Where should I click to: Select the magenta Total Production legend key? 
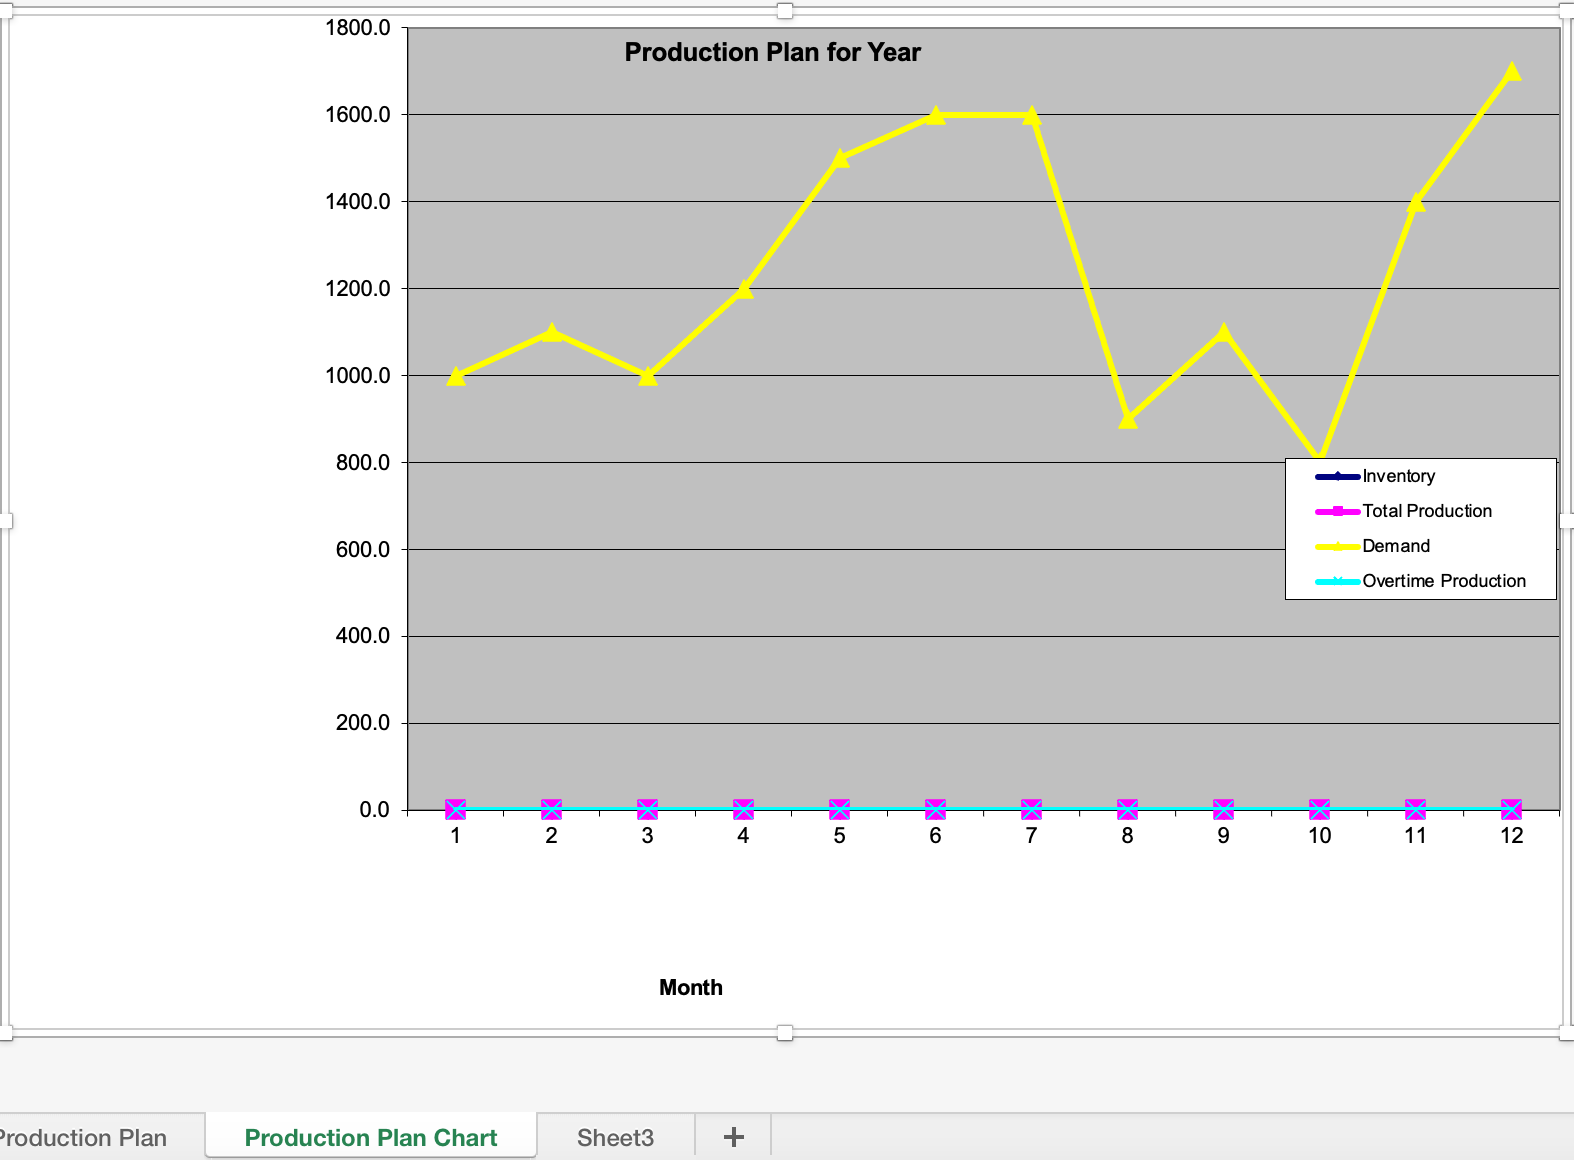coord(1337,511)
